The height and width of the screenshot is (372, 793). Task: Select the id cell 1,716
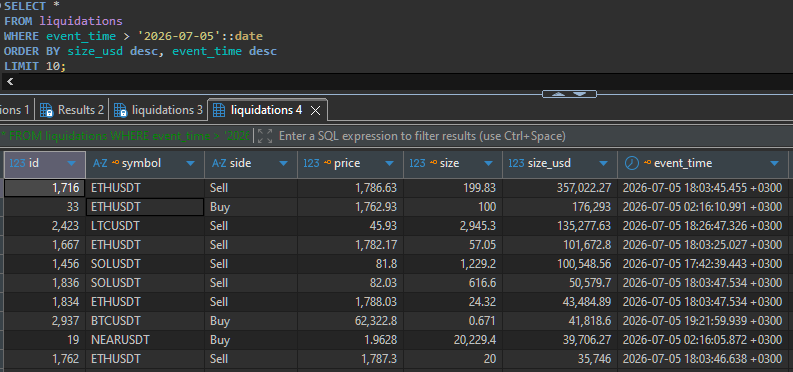tap(45, 188)
